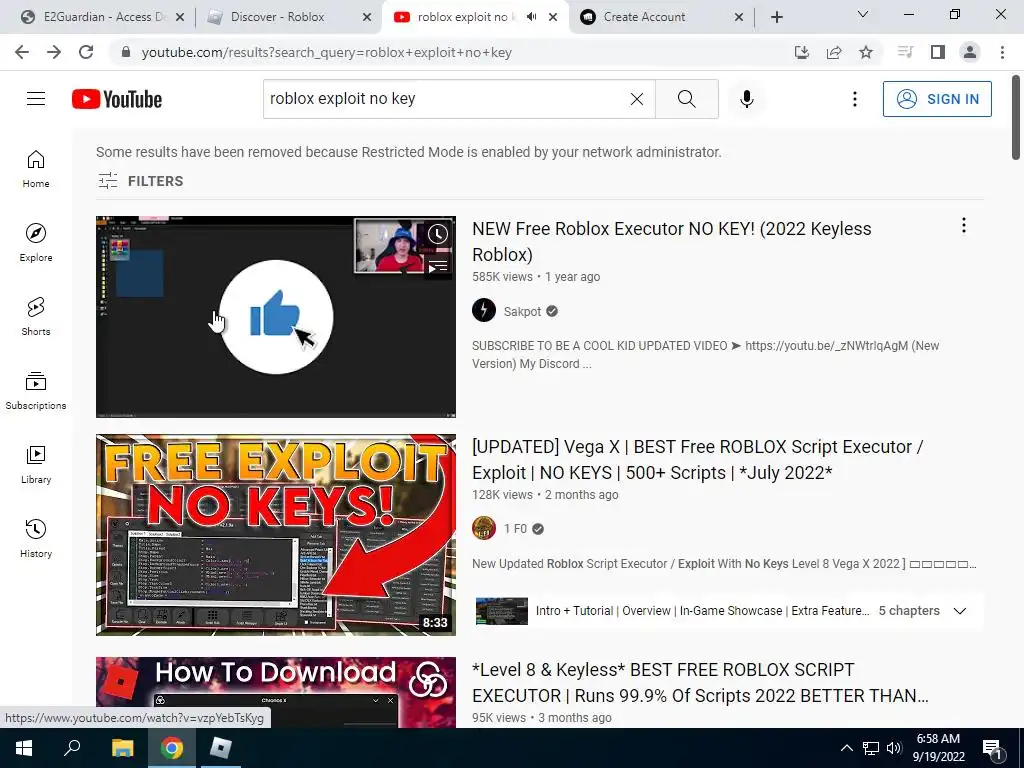Open the Sakpot channel name link

[522, 312]
